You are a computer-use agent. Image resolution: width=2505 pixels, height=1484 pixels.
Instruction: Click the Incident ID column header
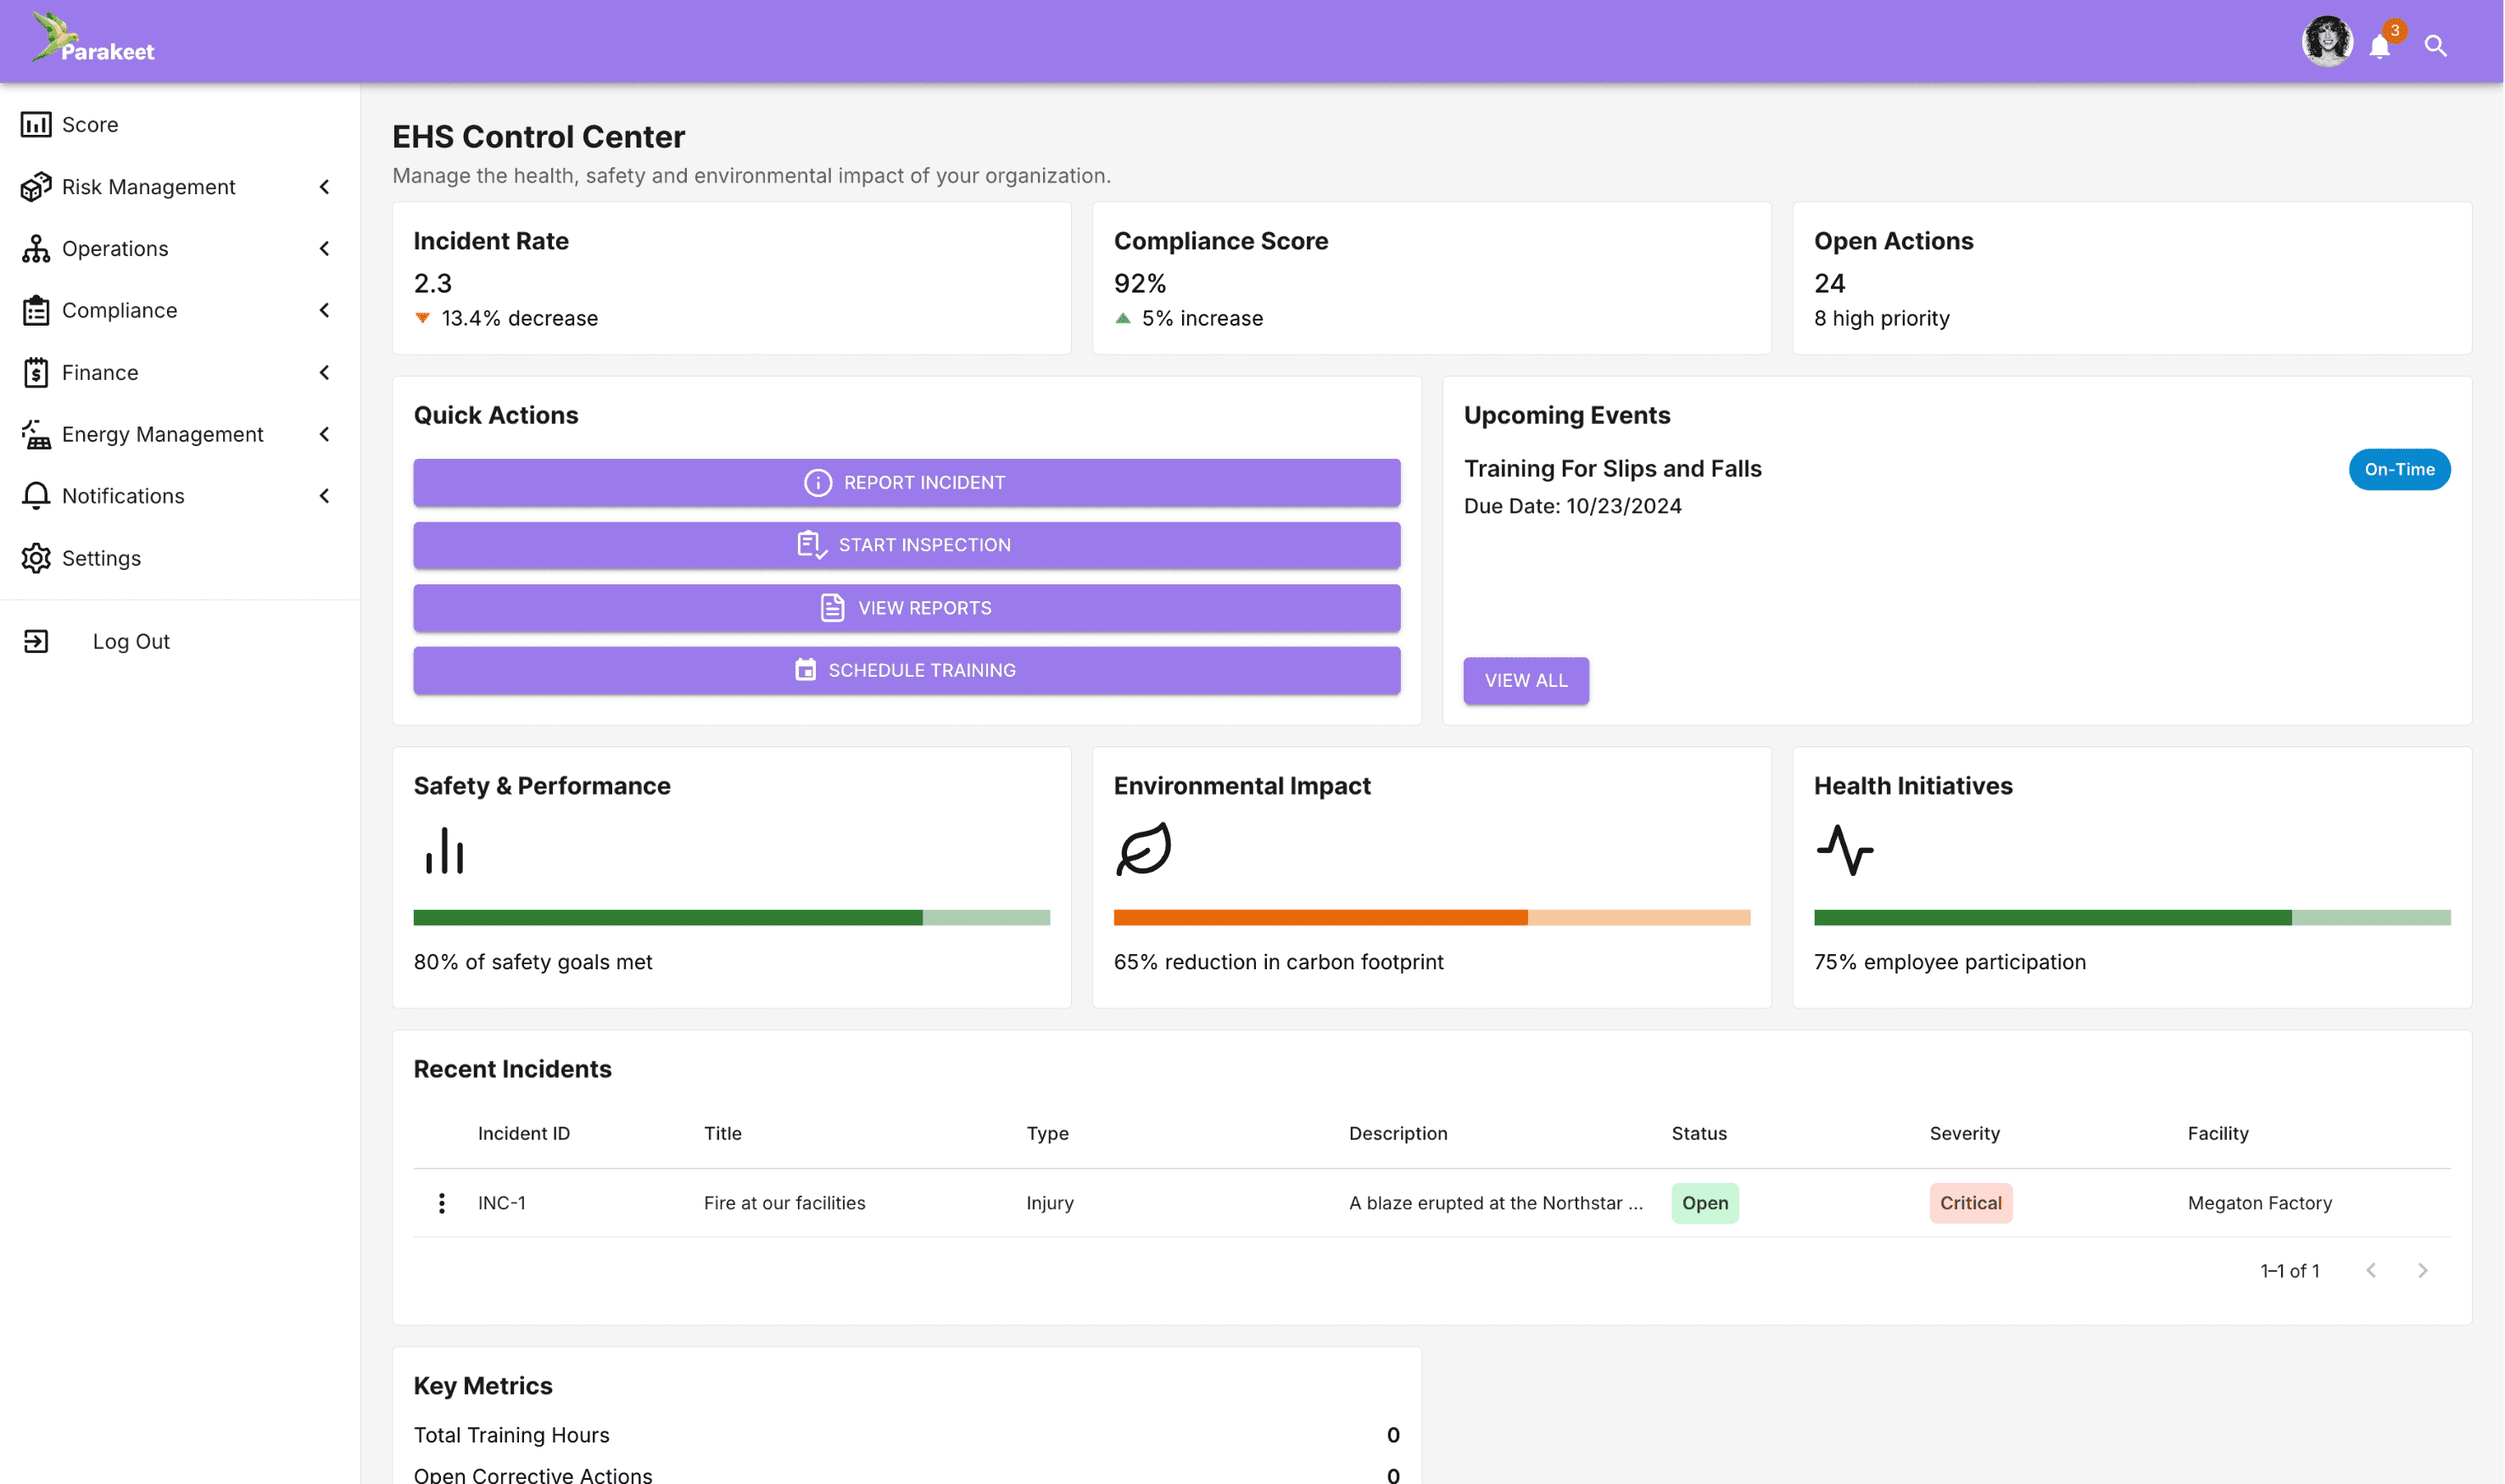pos(524,1133)
